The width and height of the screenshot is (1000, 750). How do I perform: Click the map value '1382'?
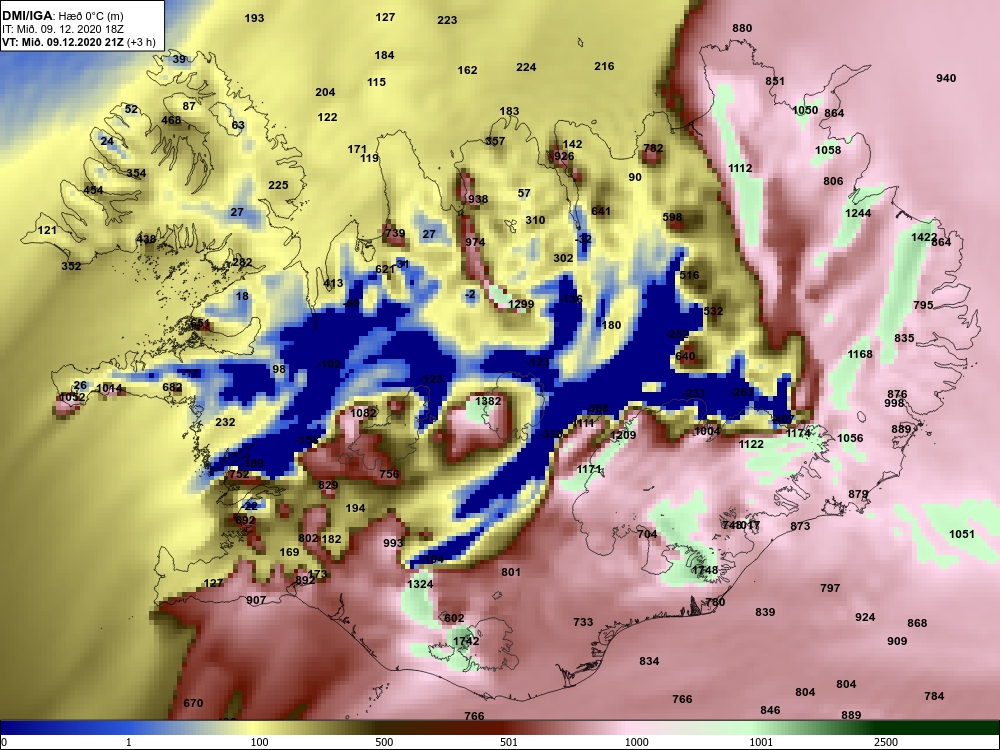pos(488,401)
